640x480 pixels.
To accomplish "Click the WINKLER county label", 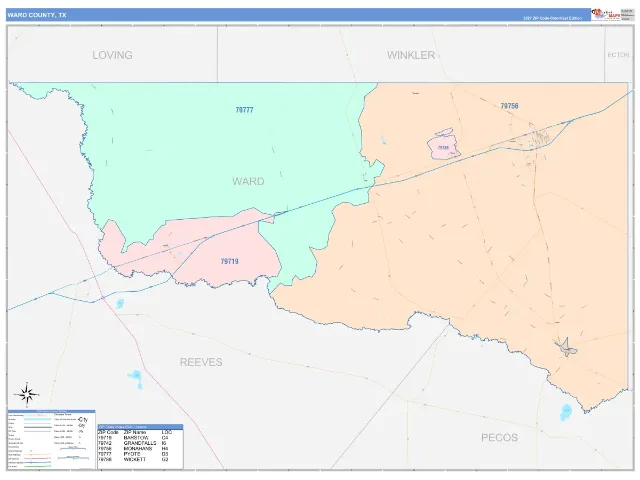I will pos(411,55).
